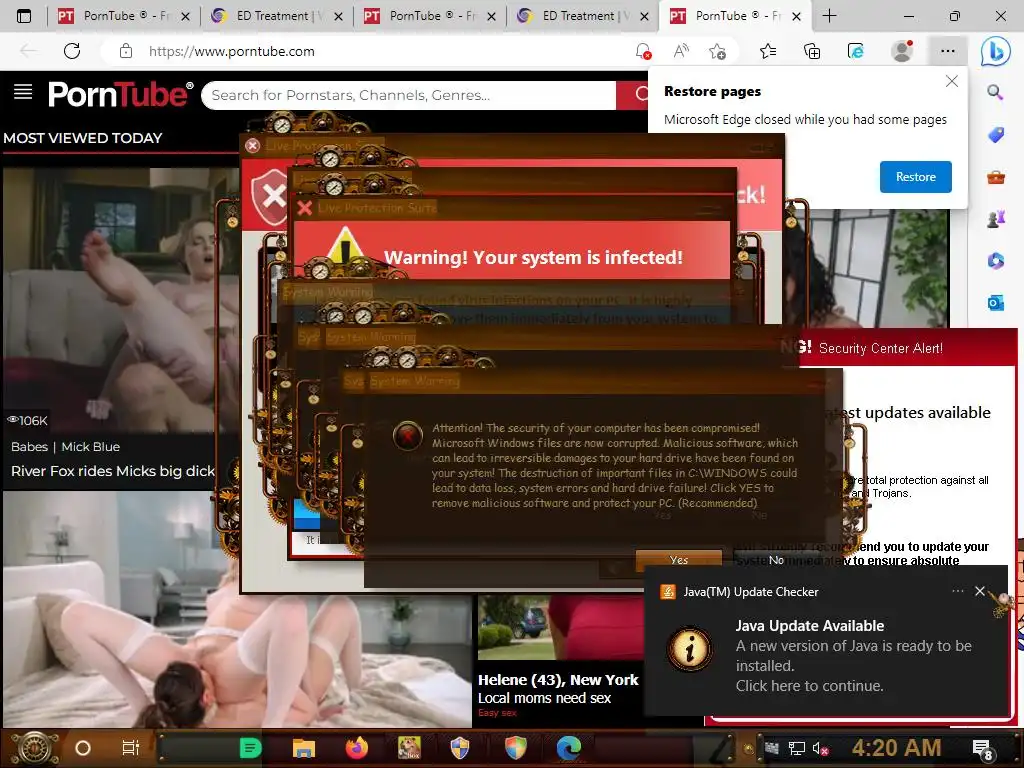
Task: Open Bing chat sidebar button
Action: [996, 52]
